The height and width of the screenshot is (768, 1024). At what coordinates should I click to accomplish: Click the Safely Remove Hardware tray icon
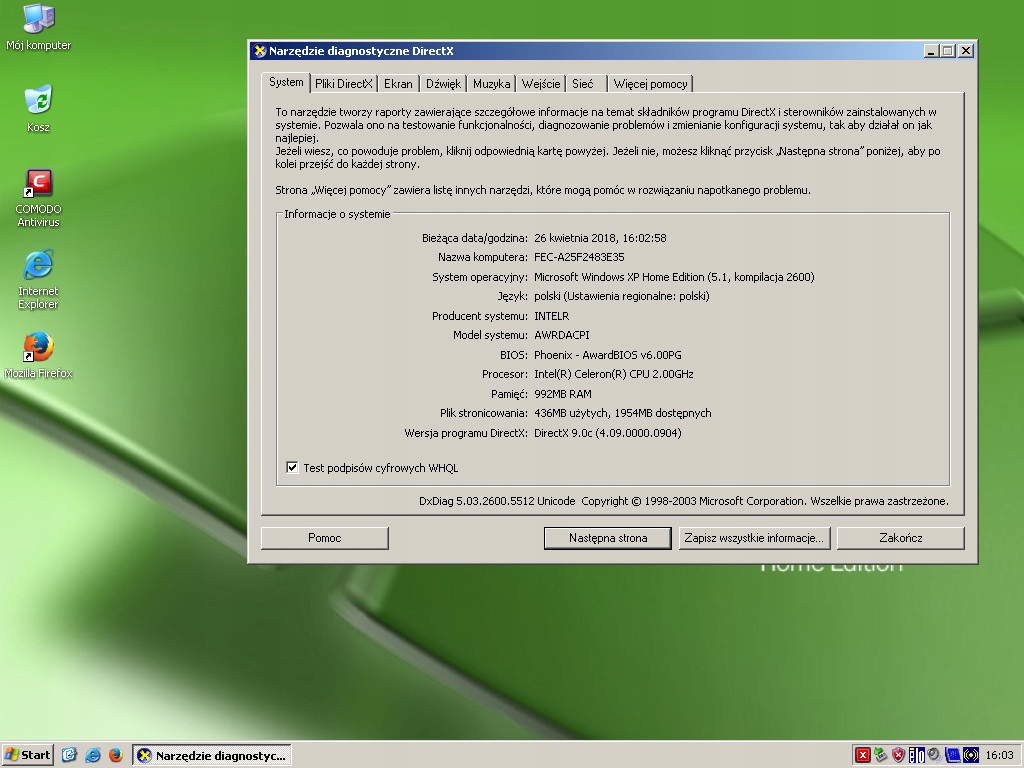point(881,755)
